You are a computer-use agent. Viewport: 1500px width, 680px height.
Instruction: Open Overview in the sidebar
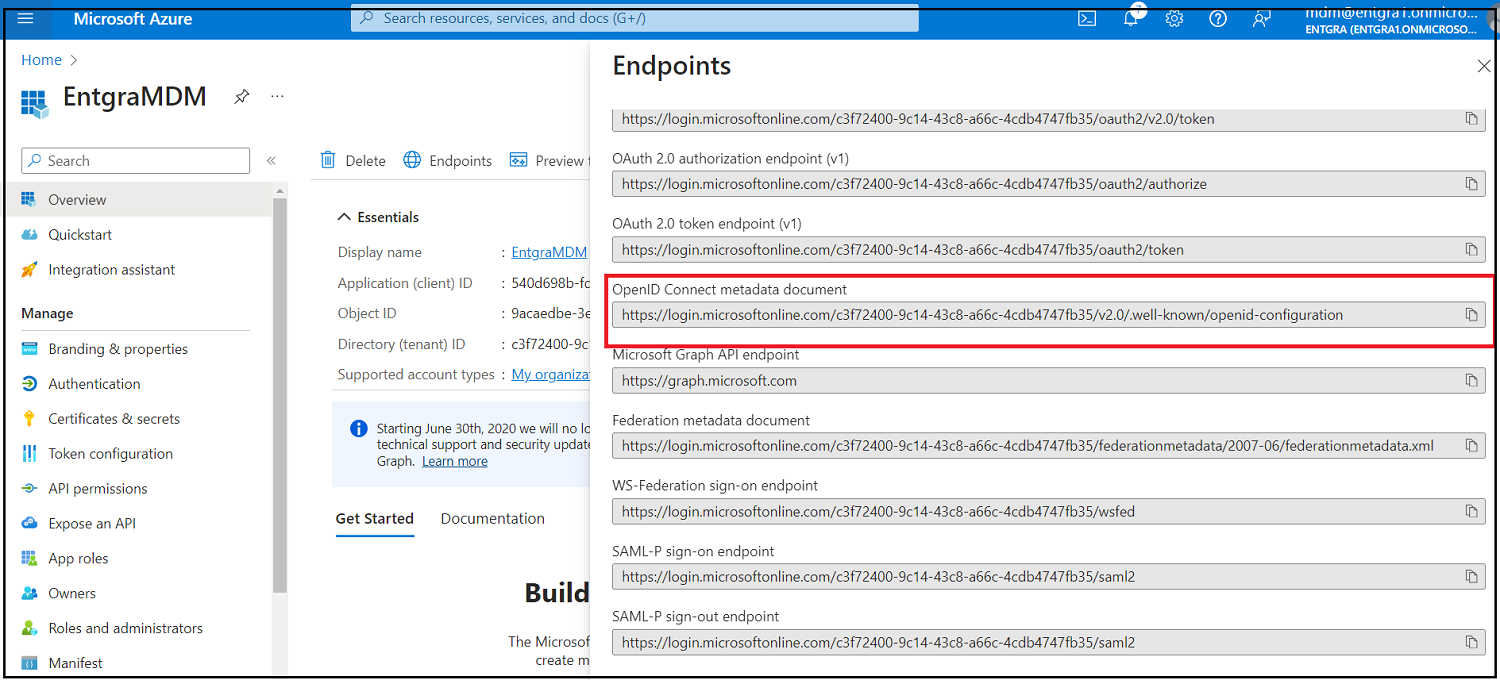(x=136, y=200)
